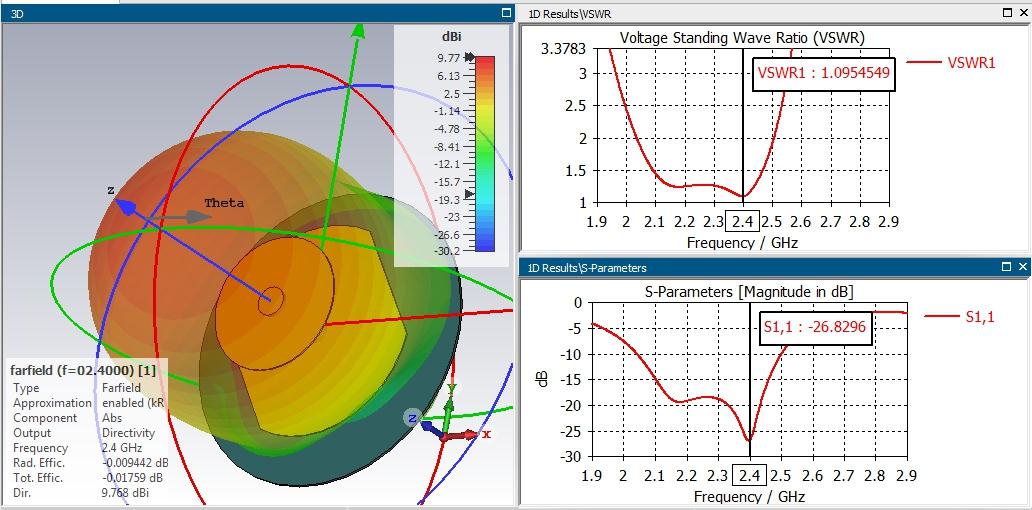
Task: Click the dB axis label of S-Parameters plot
Action: click(x=543, y=378)
